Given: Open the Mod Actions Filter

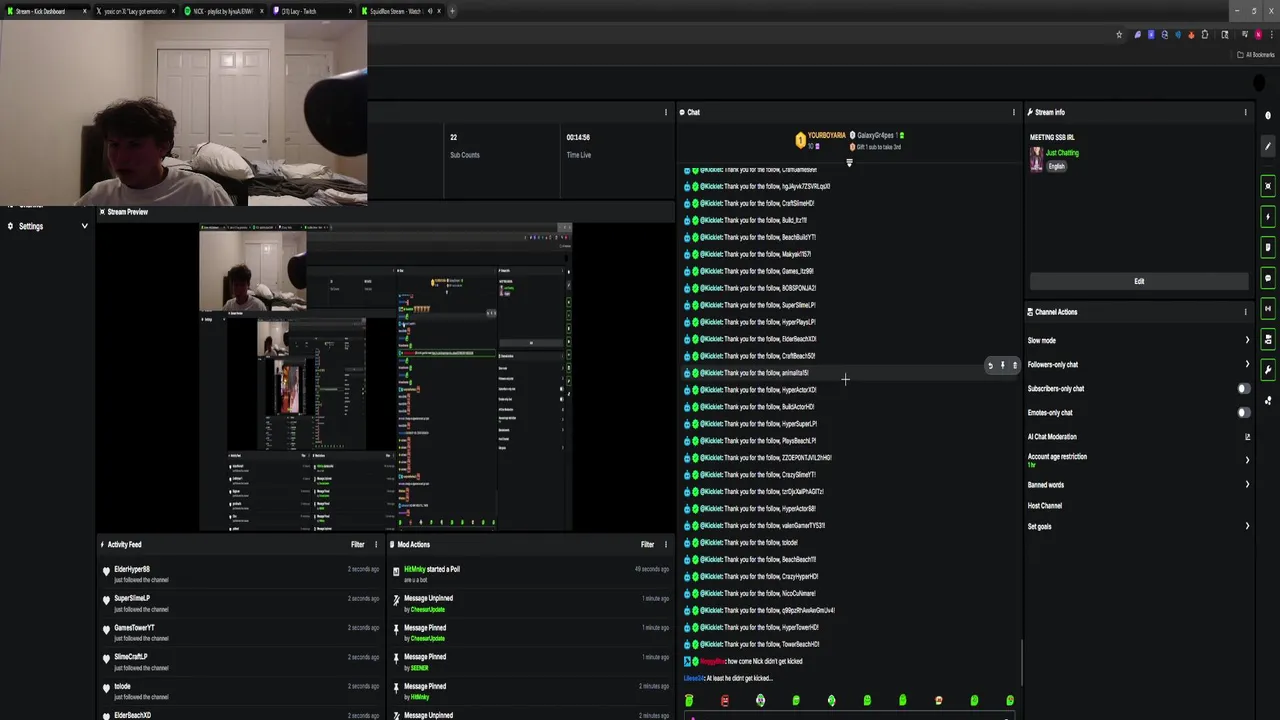Looking at the screenshot, I should pos(648,545).
